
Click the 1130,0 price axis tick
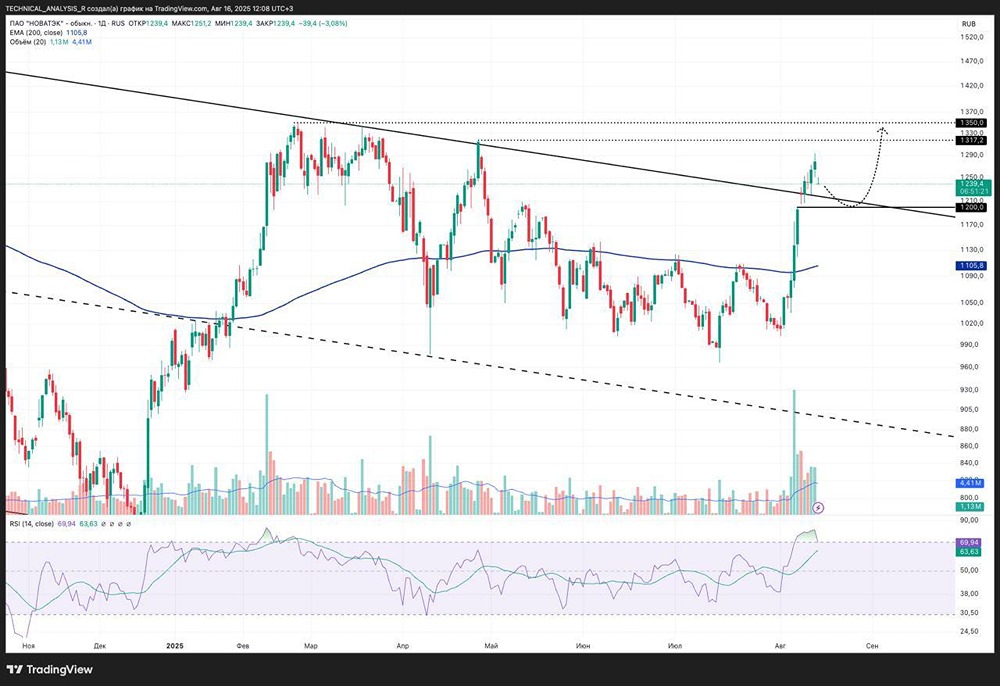971,250
